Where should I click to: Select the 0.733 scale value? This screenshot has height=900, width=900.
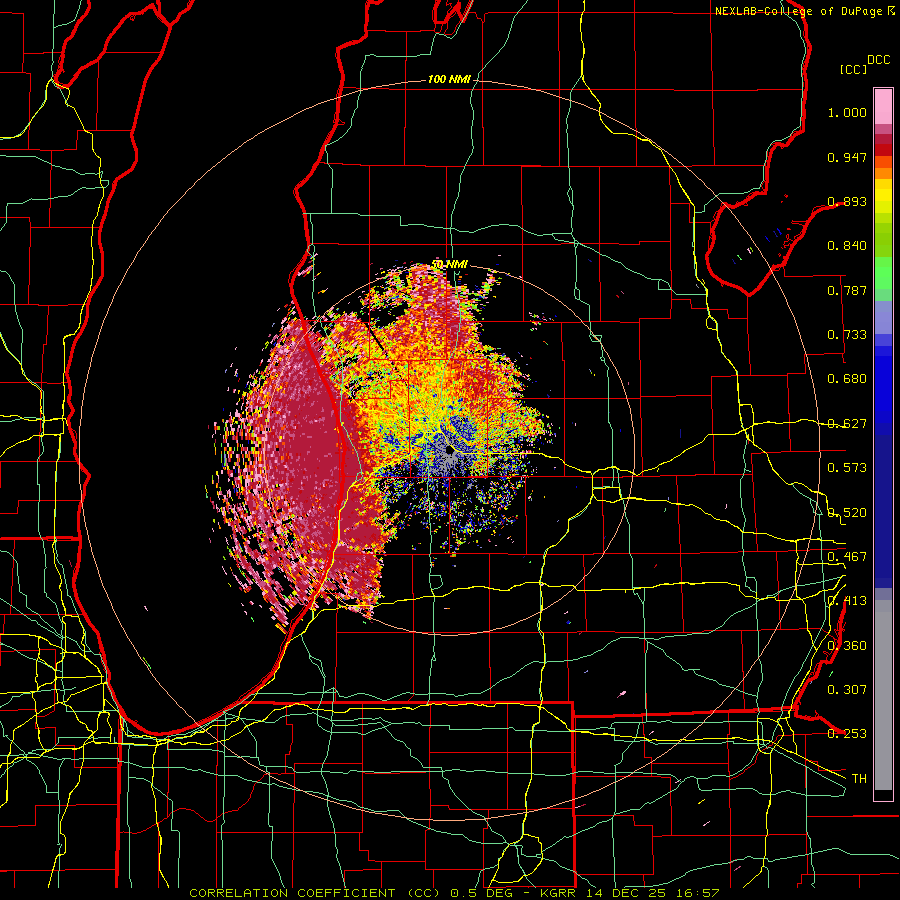point(847,335)
